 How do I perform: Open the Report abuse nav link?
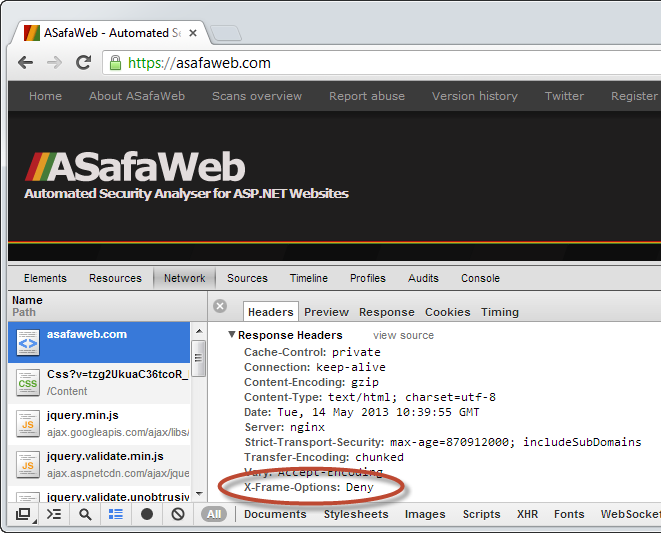coord(367,96)
